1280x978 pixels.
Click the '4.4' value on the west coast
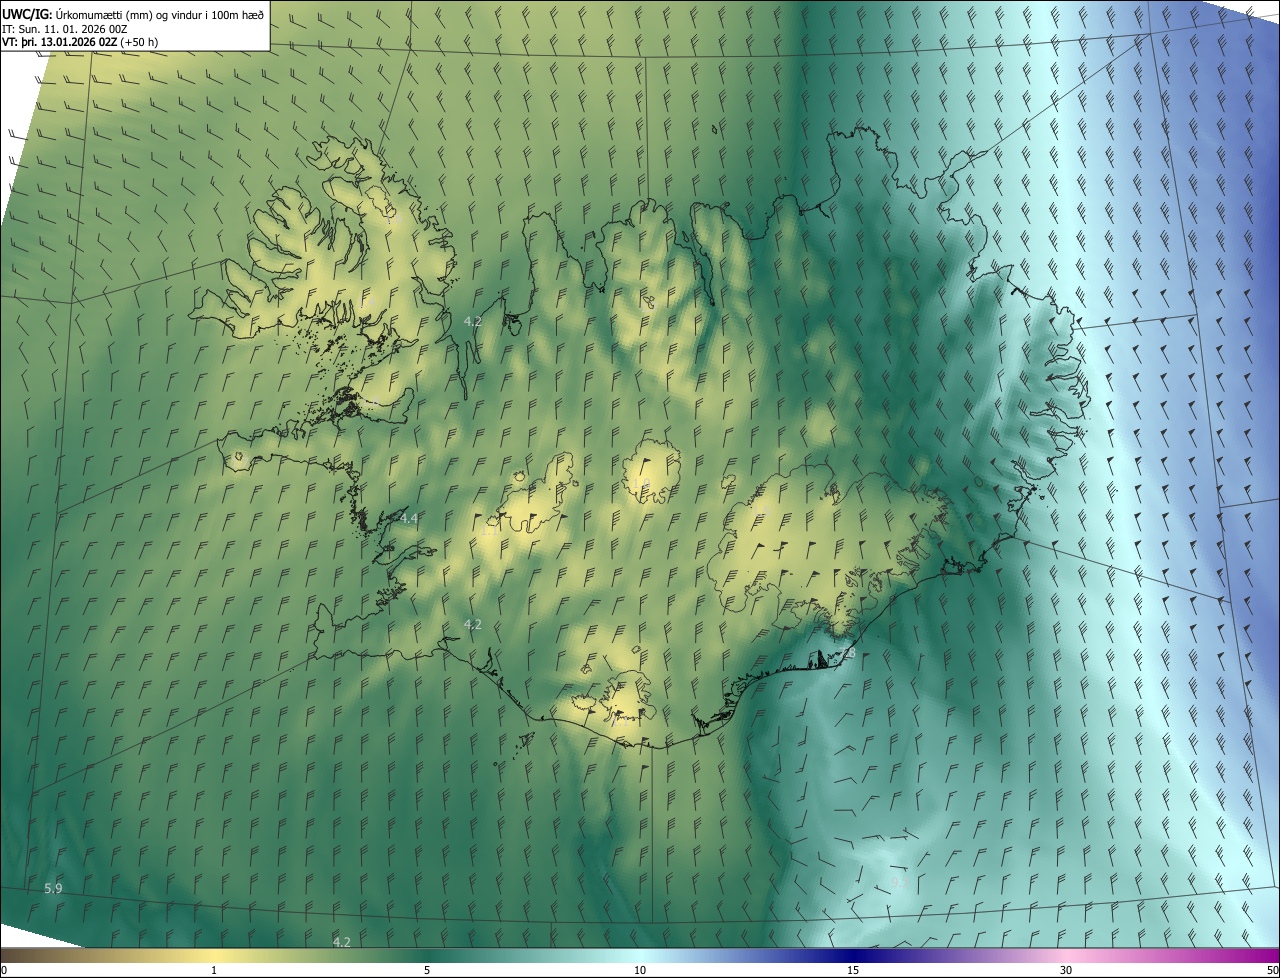[x=409, y=518]
